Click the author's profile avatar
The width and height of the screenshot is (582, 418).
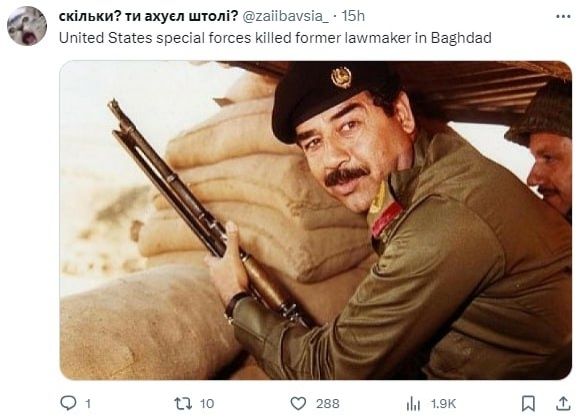click(27, 26)
